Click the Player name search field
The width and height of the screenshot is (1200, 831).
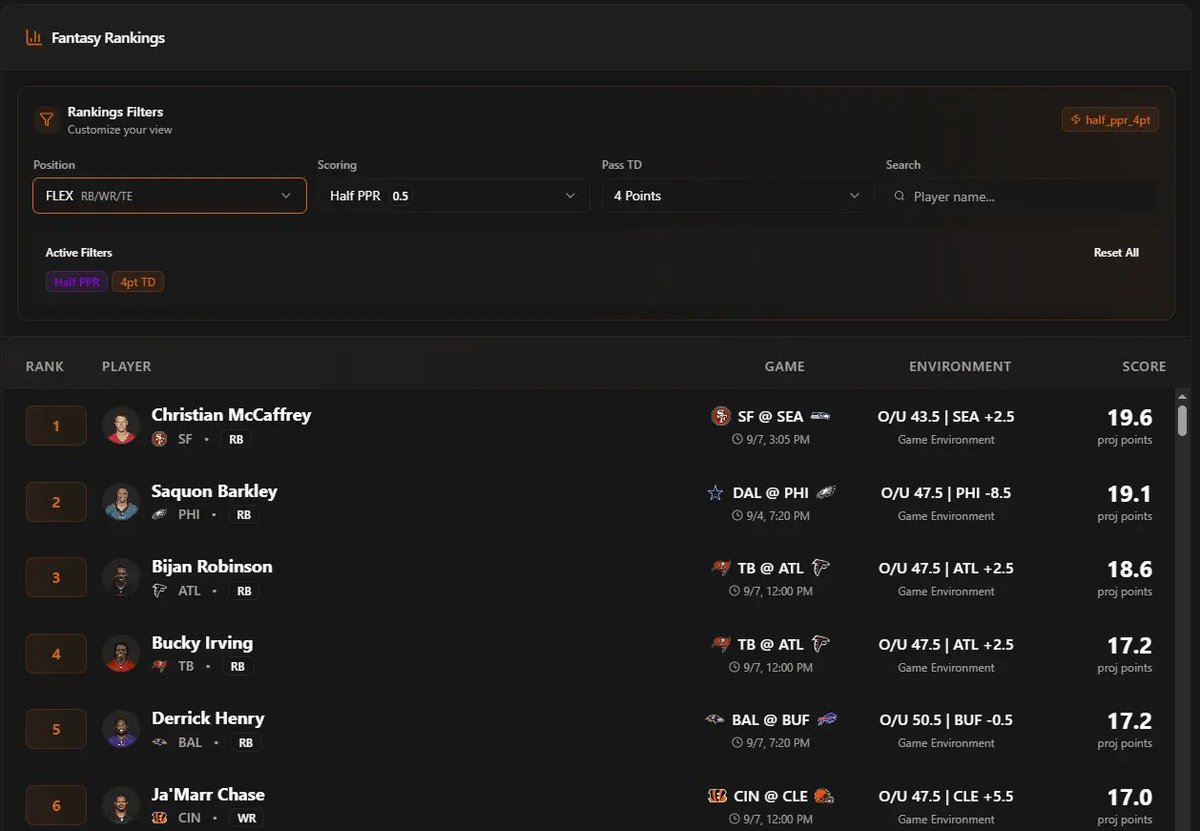tap(1022, 196)
